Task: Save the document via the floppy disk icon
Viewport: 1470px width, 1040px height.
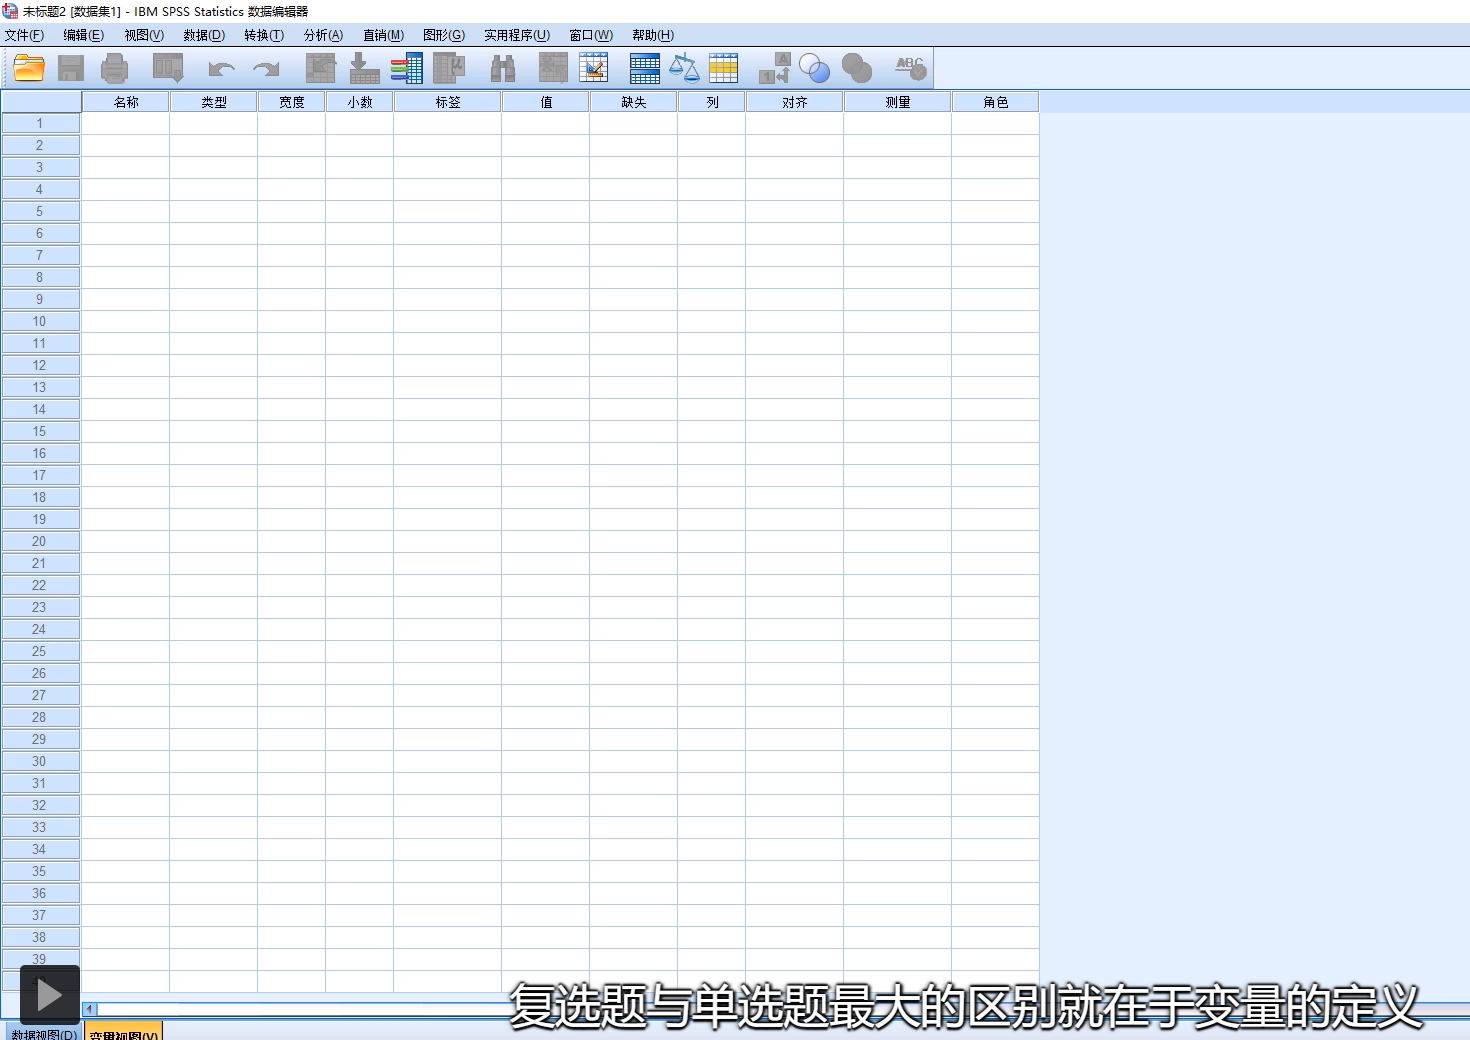Action: point(71,68)
